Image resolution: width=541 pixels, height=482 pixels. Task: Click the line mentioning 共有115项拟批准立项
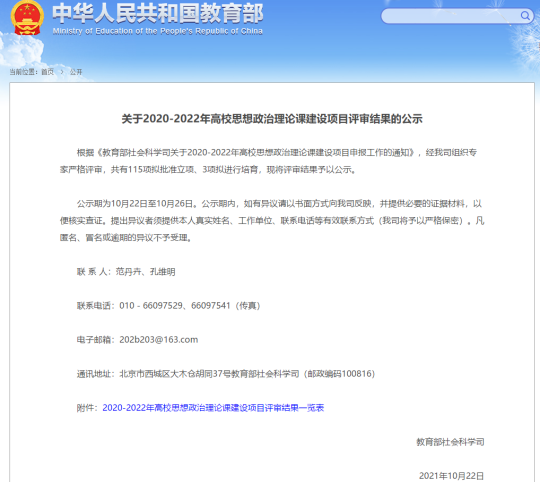pos(208,169)
